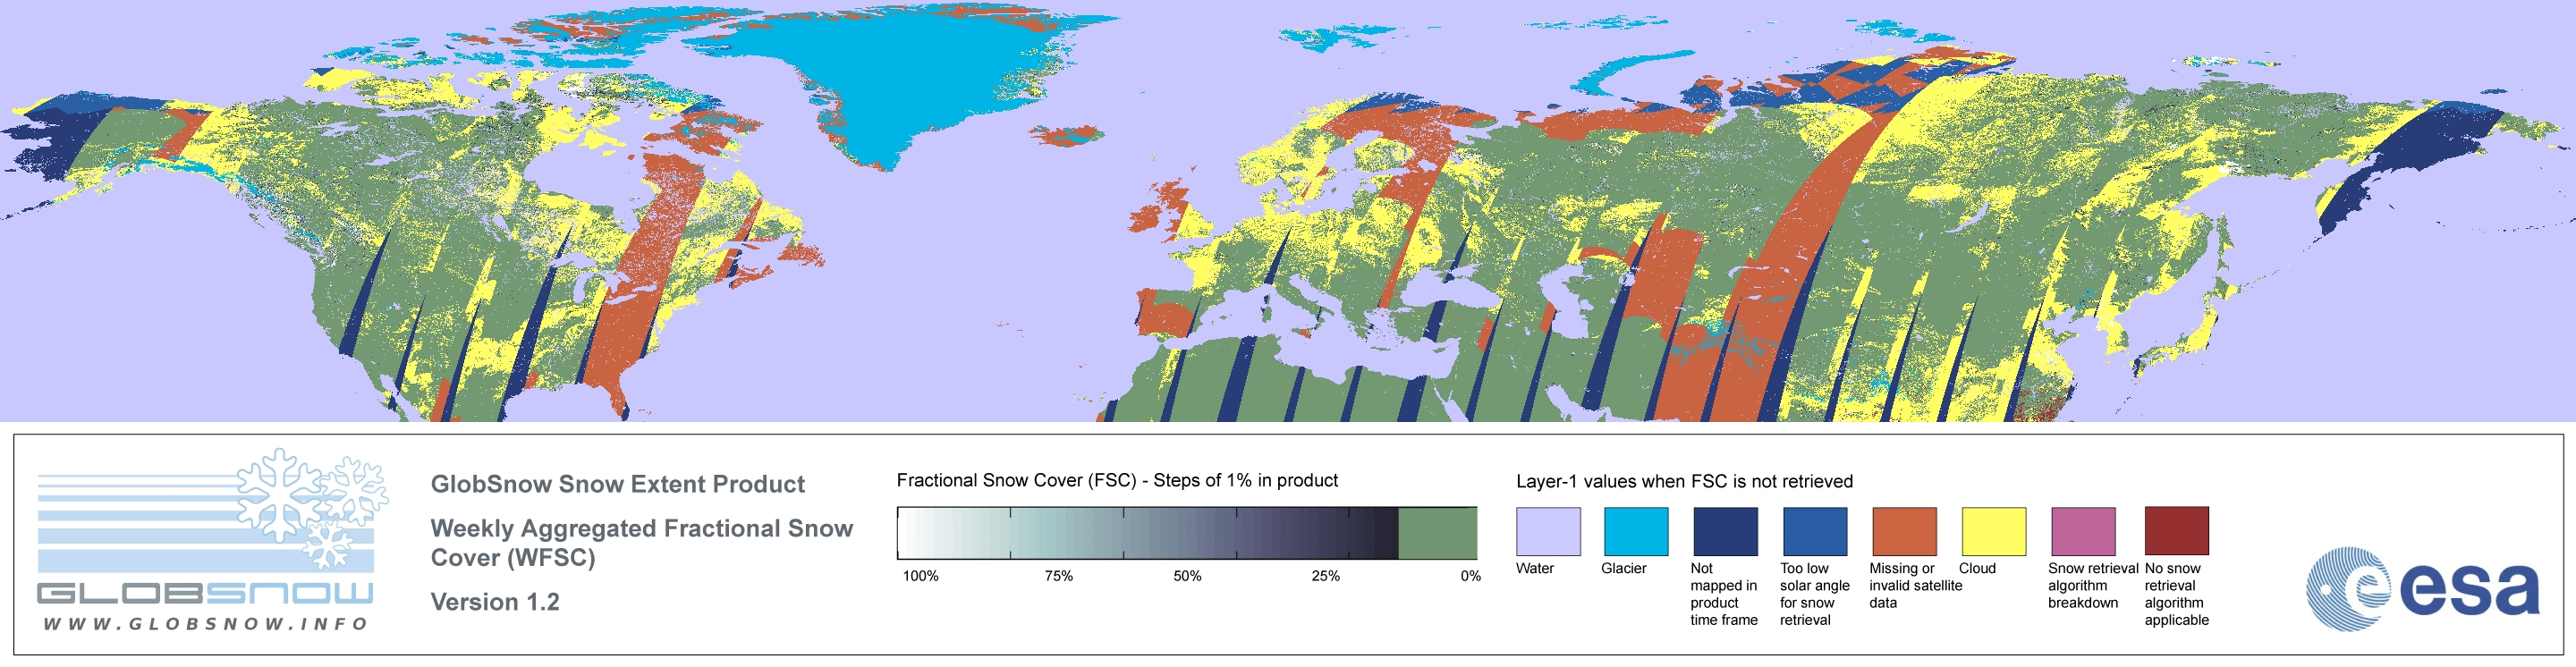Click the green 0% end of colorbar
This screenshot has width=2576, height=667.
pyautogui.click(x=1437, y=533)
